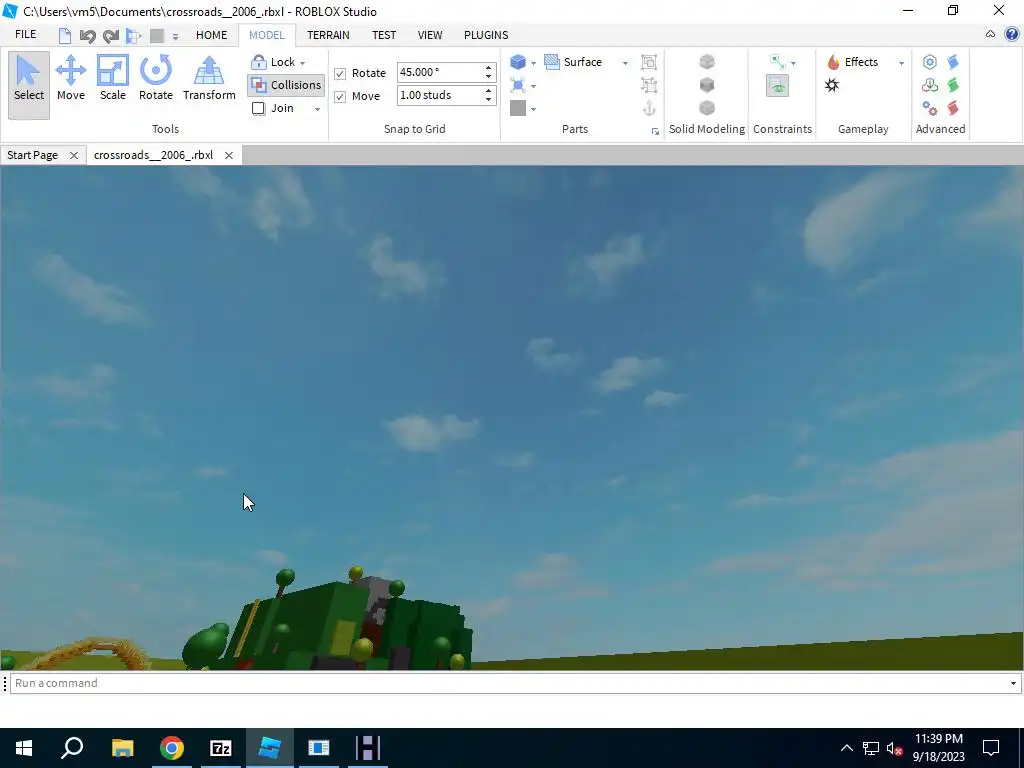Switch to the PLUGINS ribbon tab

point(486,35)
